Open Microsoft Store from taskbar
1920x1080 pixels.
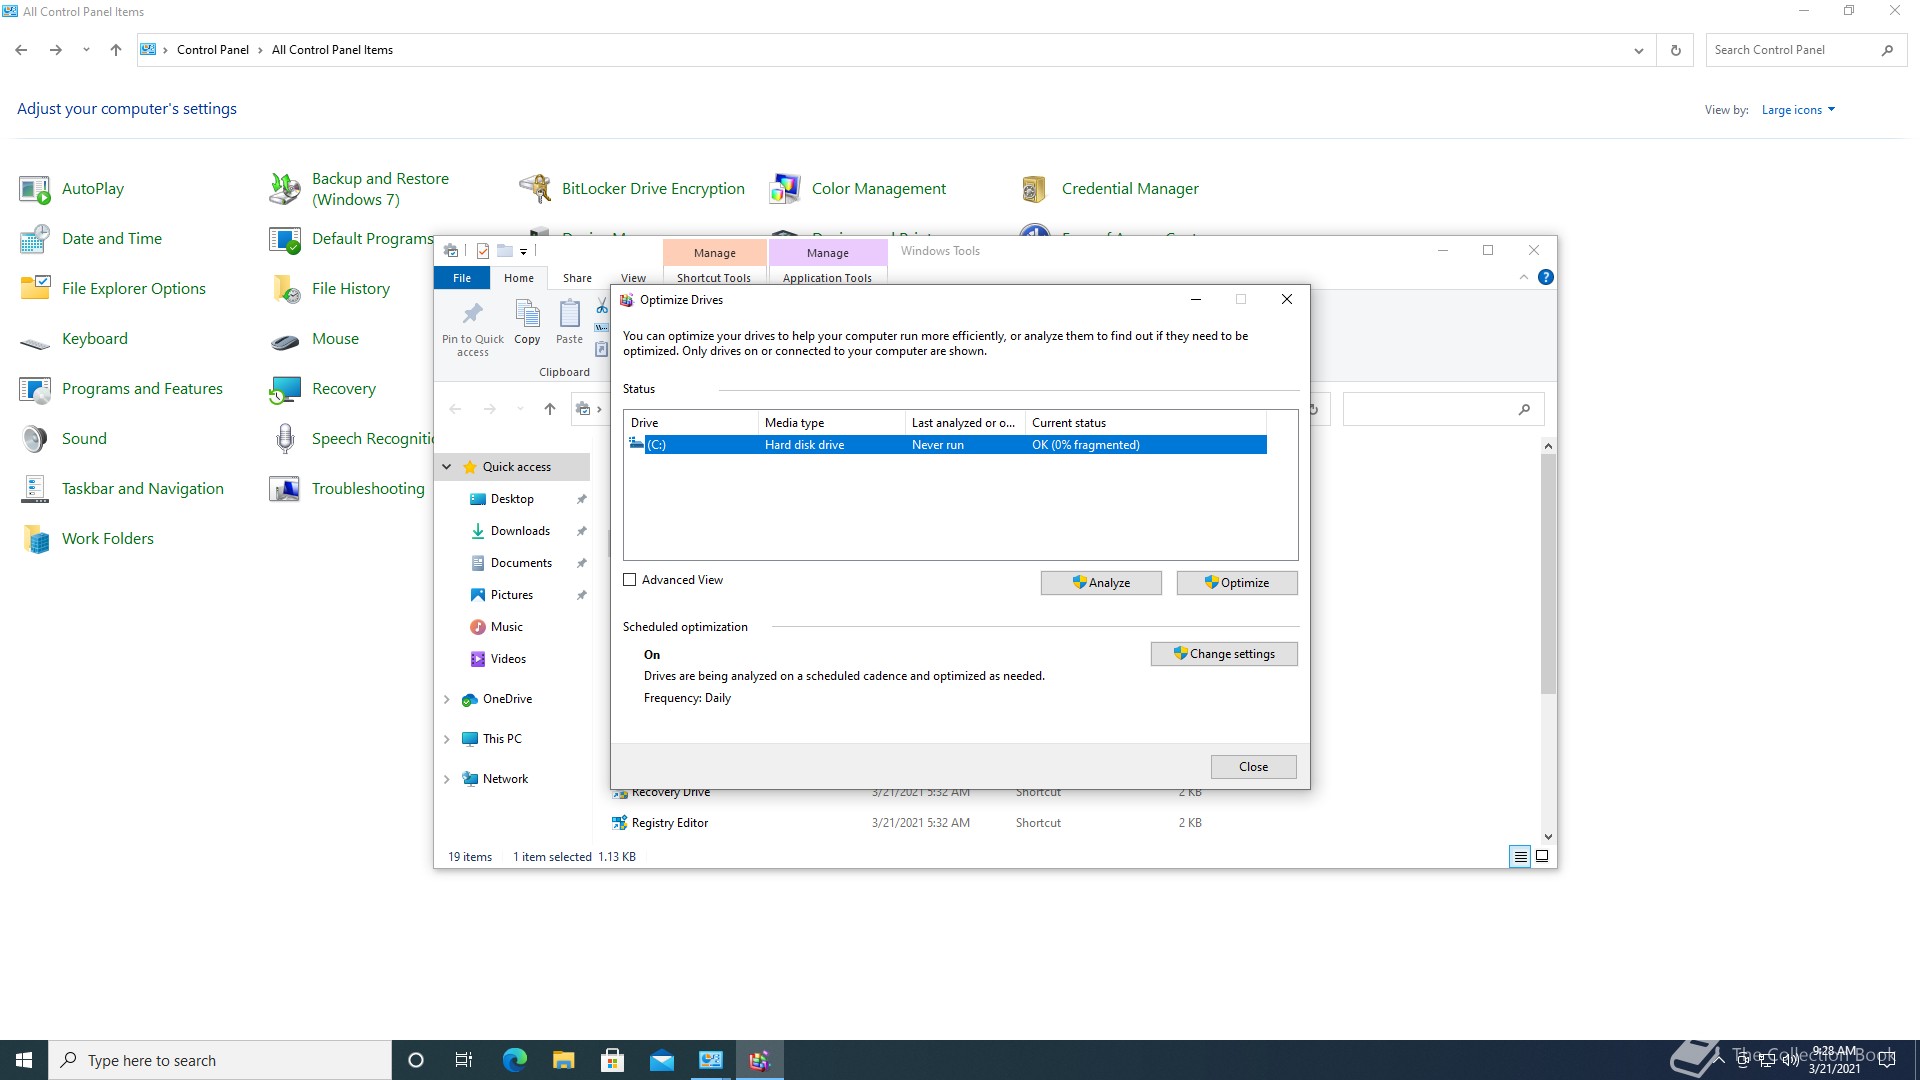pos(613,1060)
